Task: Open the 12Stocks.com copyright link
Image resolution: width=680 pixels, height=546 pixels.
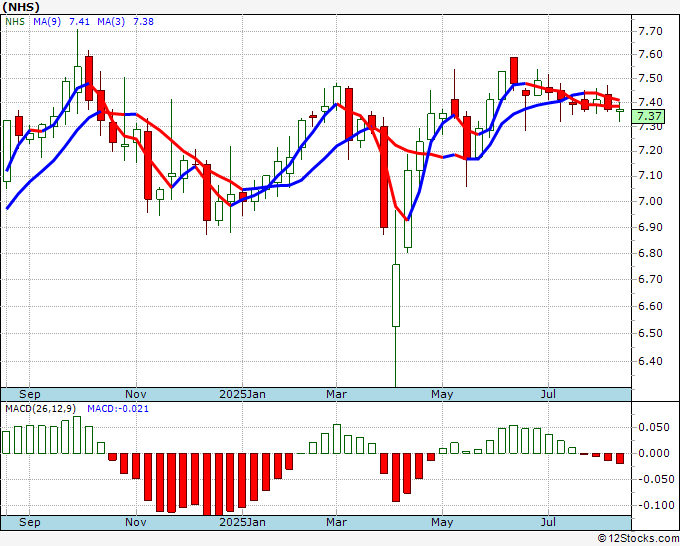Action: [638, 539]
